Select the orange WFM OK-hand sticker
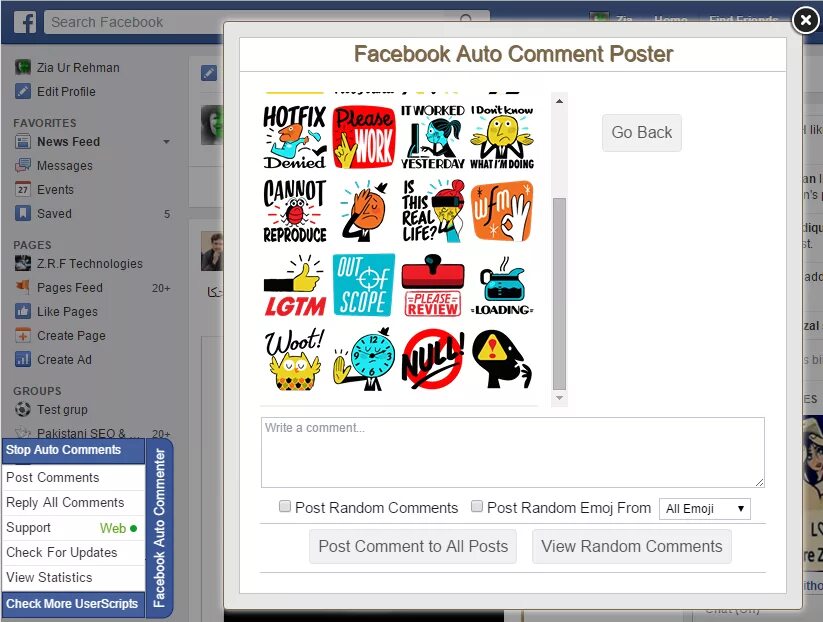The width and height of the screenshot is (823, 622). [502, 211]
